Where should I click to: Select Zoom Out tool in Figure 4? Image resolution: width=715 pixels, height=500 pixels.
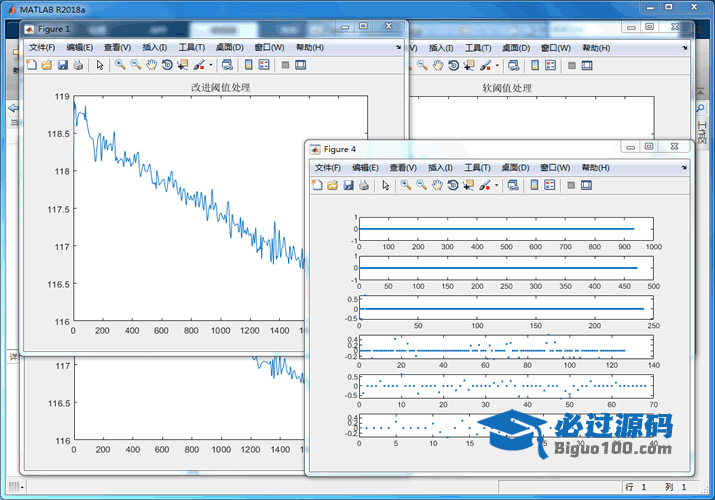[x=421, y=185]
